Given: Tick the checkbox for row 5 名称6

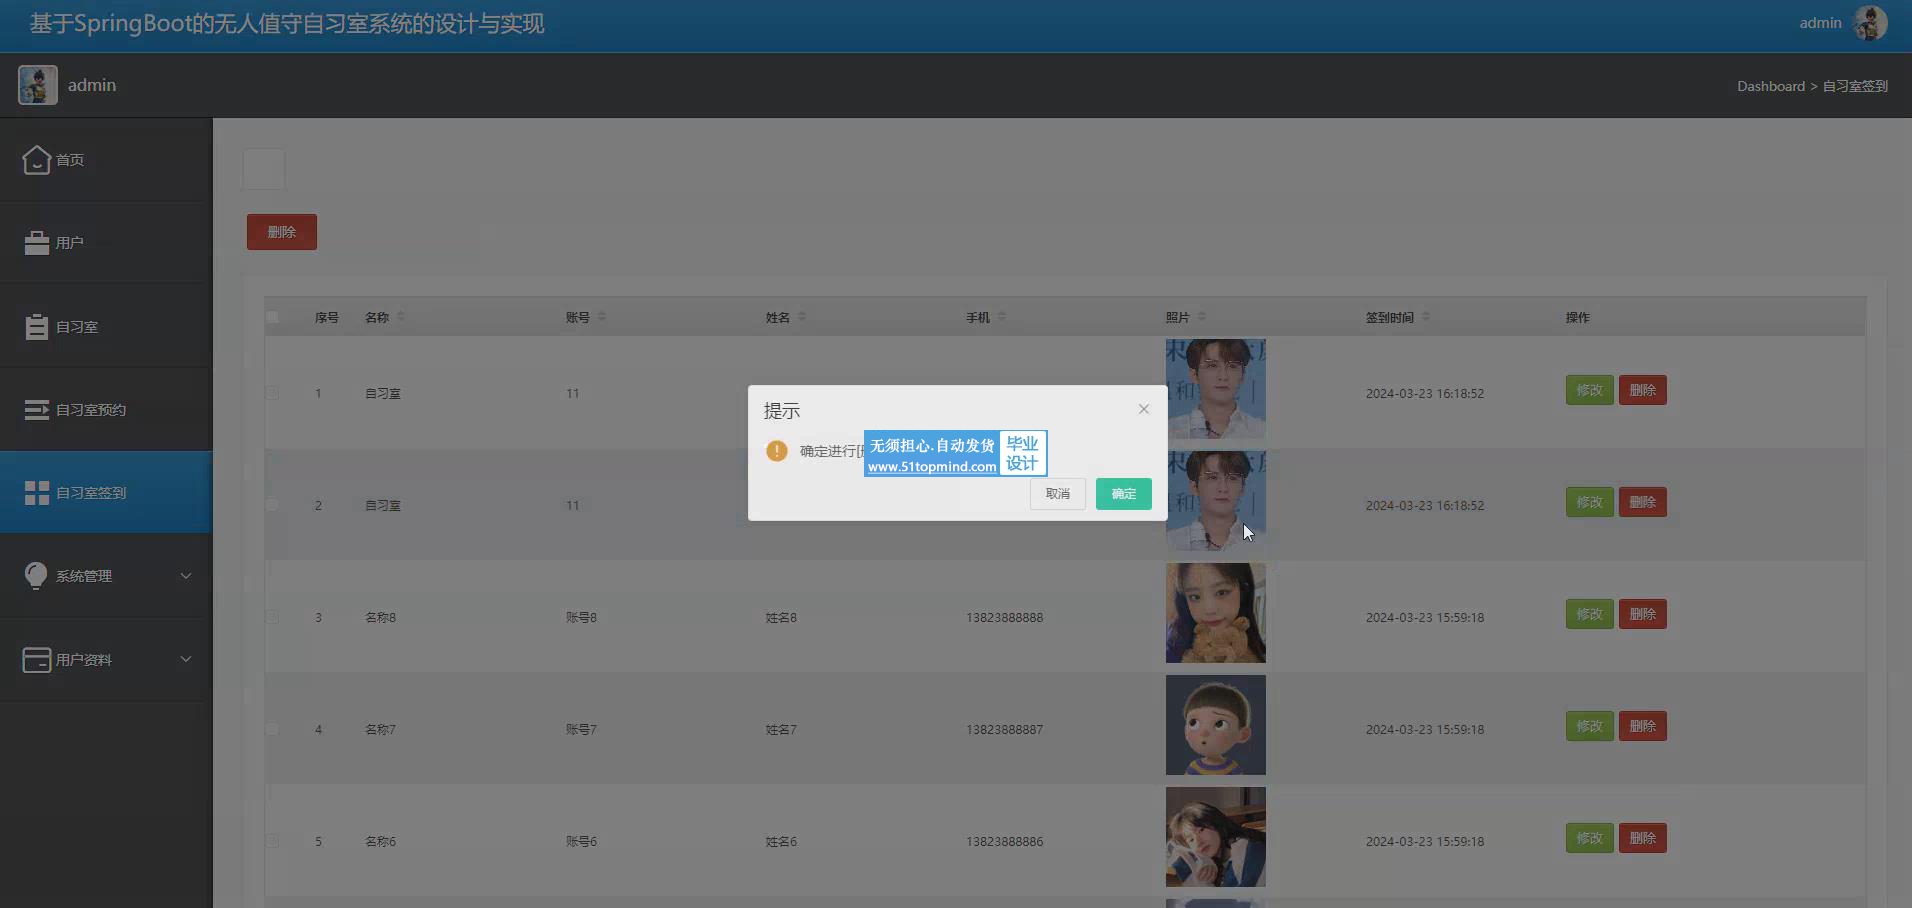Looking at the screenshot, I should (272, 841).
